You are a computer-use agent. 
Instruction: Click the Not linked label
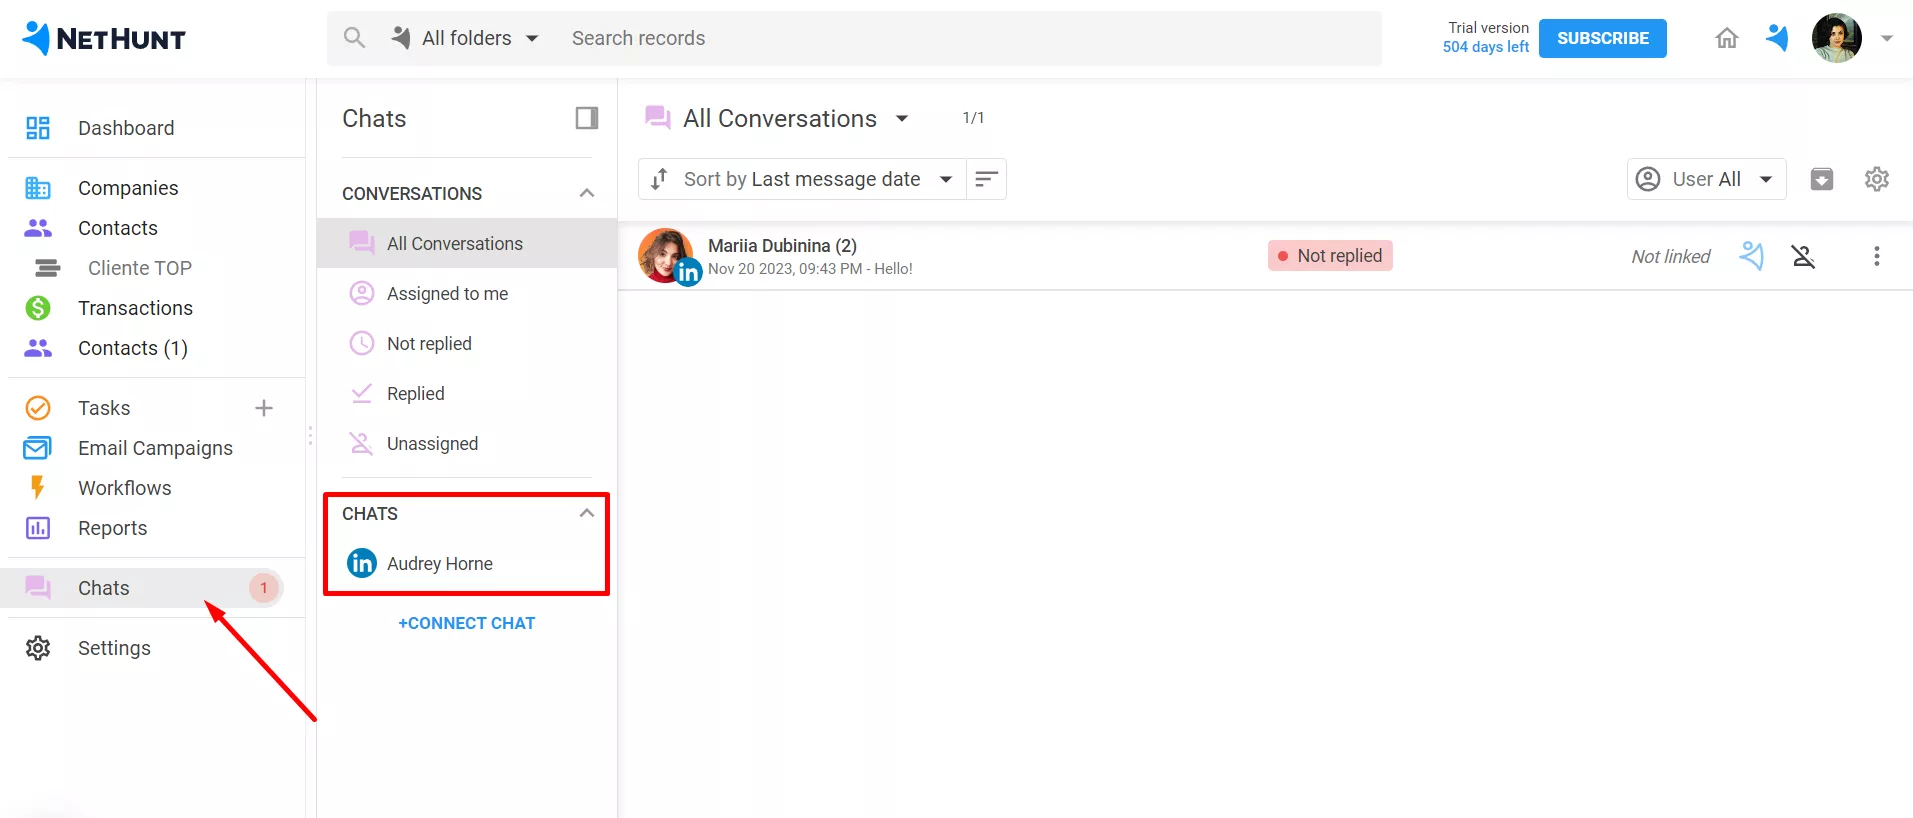(1671, 257)
